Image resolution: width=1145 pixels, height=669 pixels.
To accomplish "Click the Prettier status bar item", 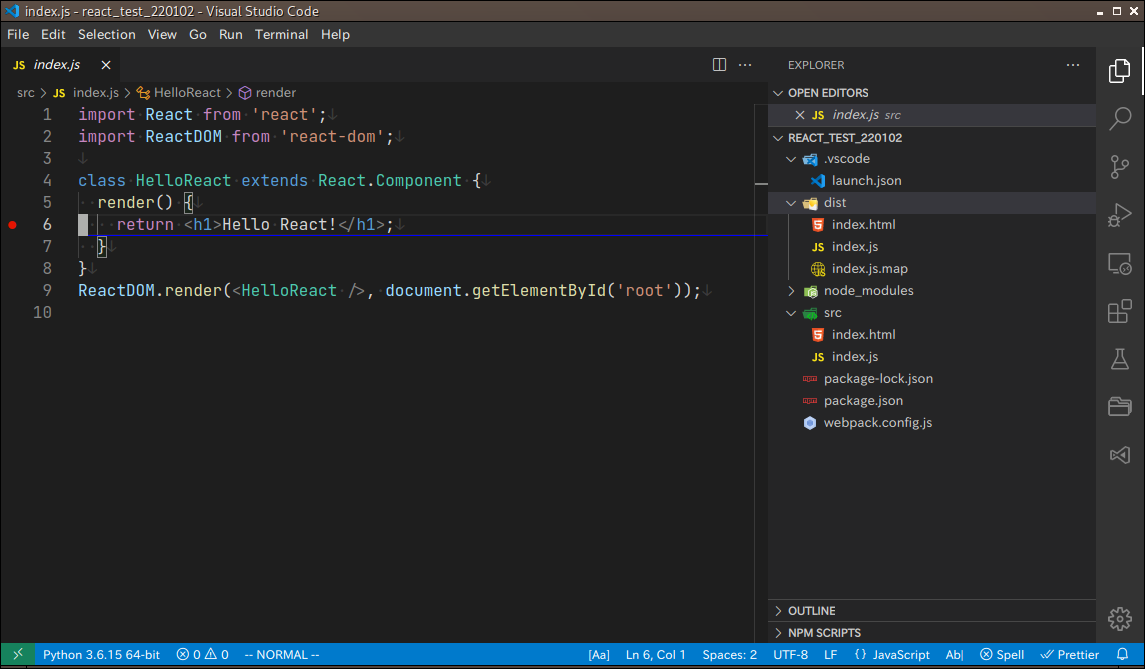I will [x=1070, y=654].
